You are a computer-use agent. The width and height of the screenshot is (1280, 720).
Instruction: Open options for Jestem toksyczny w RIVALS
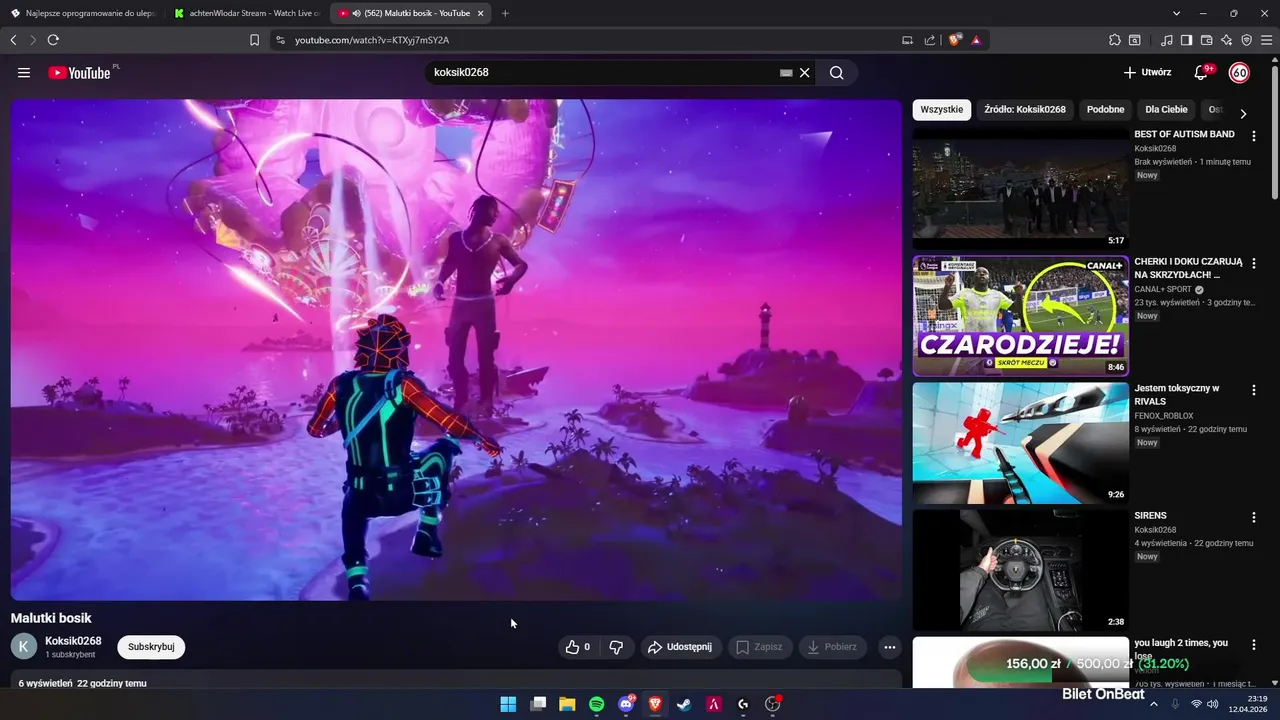pyautogui.click(x=1253, y=390)
